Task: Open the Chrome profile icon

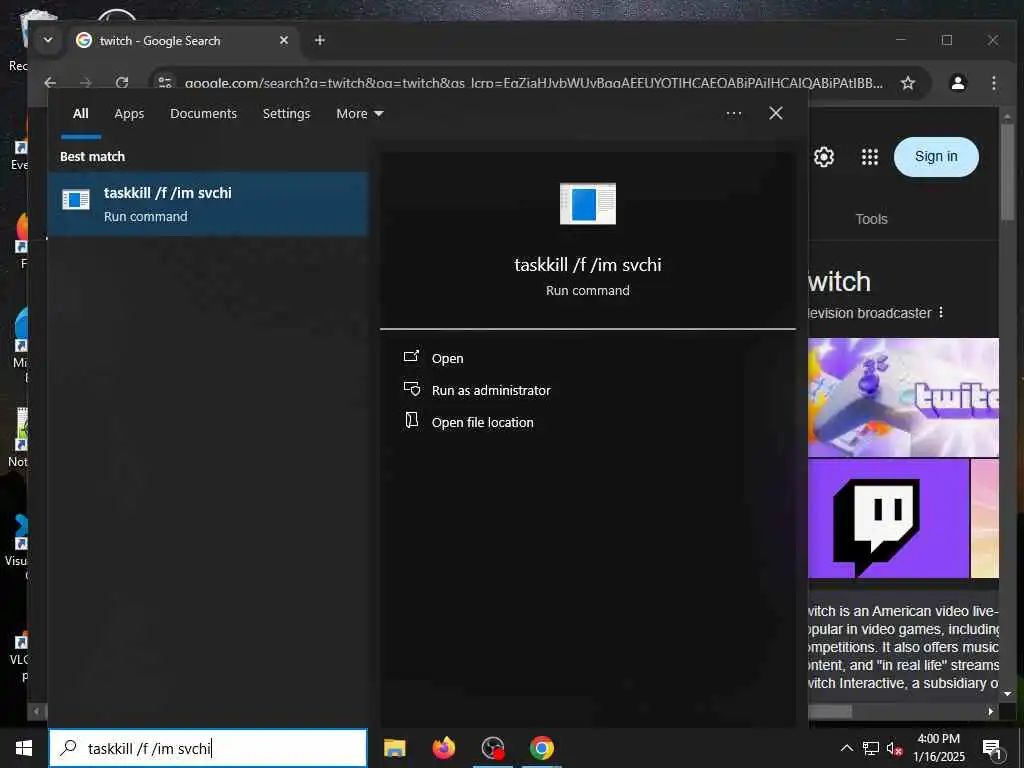Action: click(x=958, y=83)
